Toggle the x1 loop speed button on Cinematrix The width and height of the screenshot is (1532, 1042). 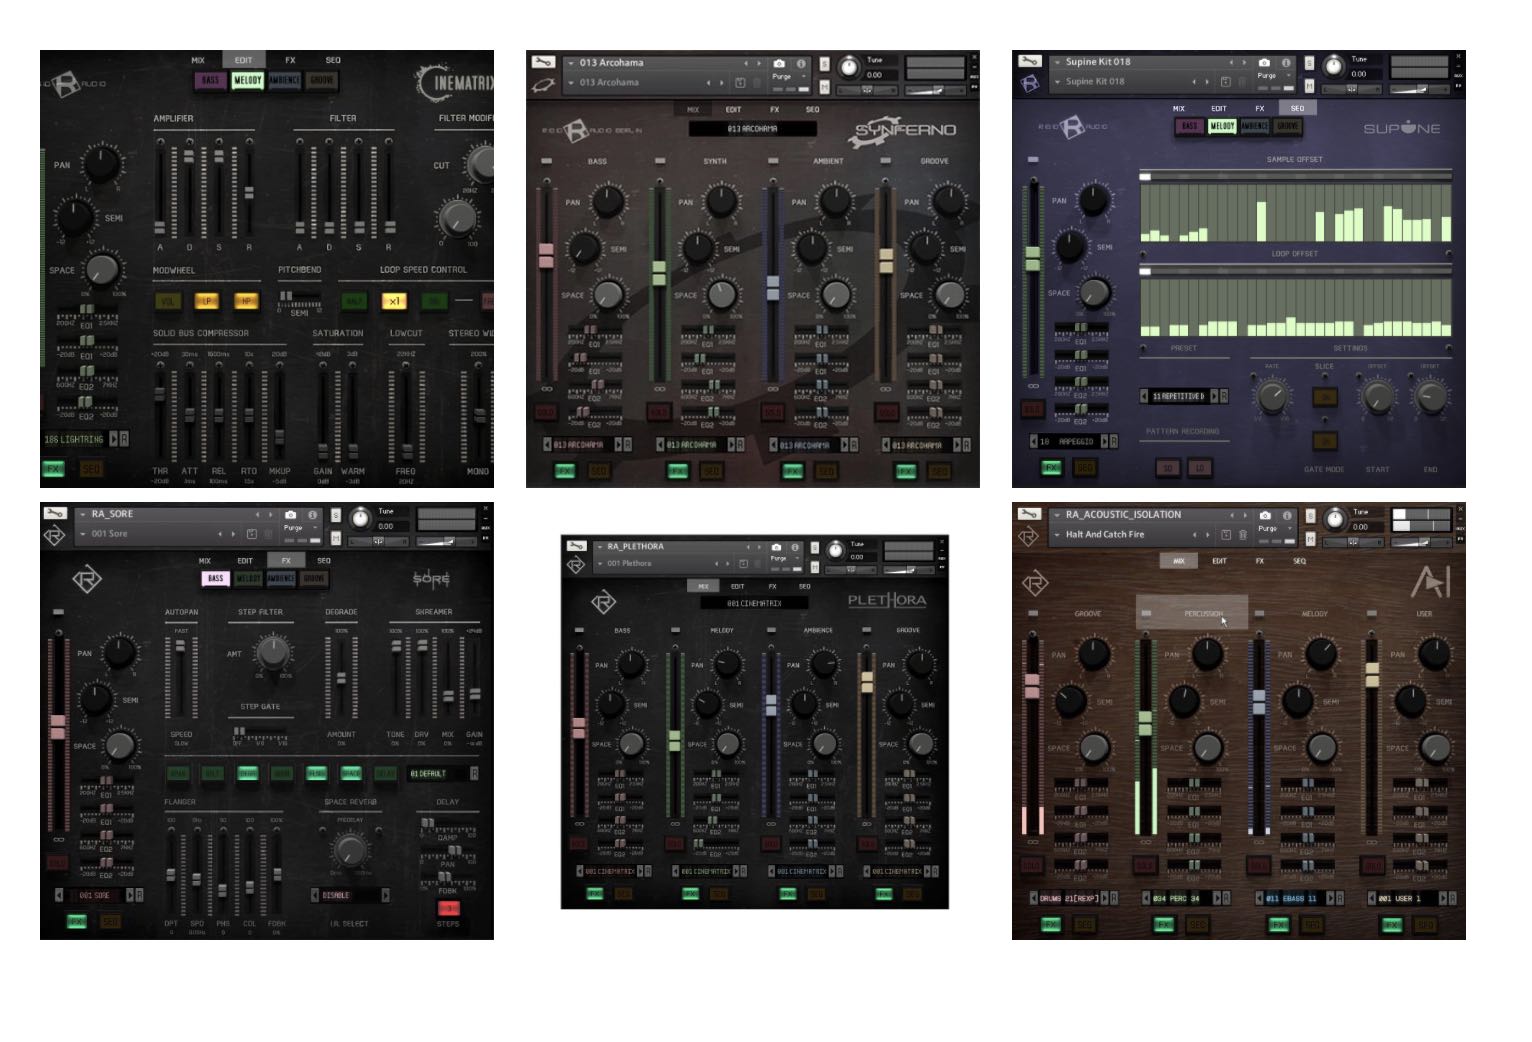[394, 301]
